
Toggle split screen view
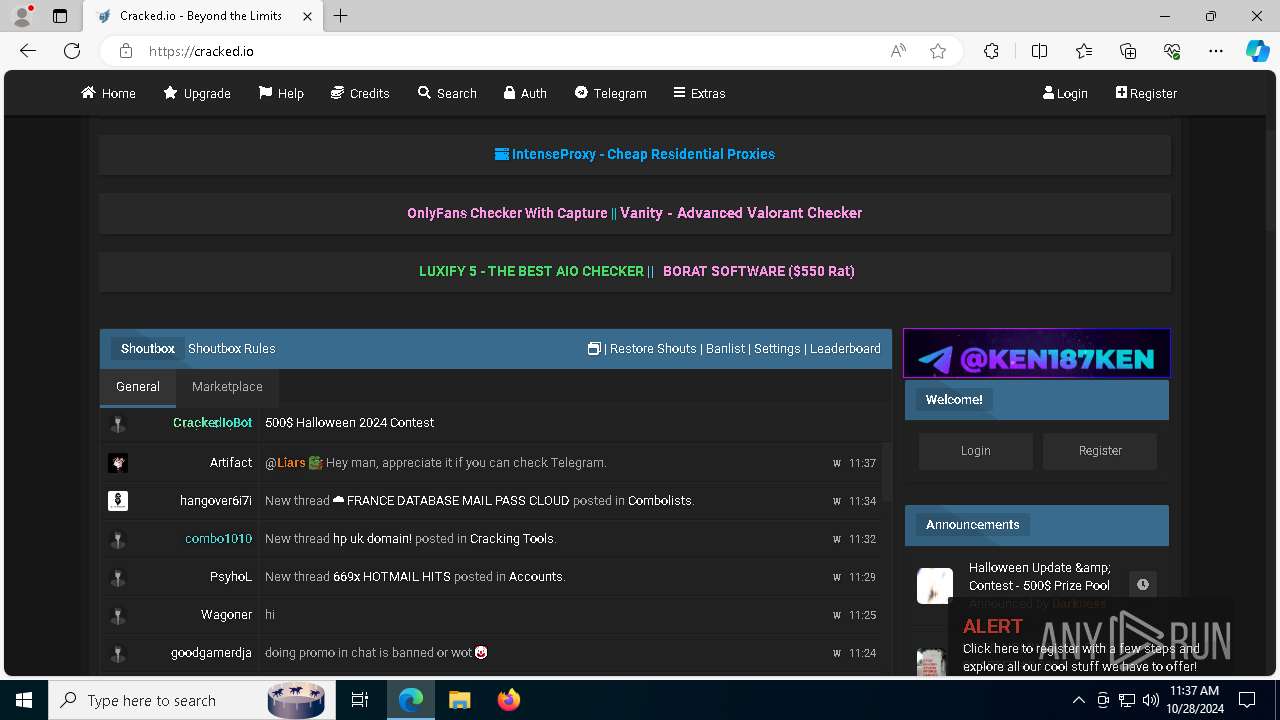pos(1039,51)
